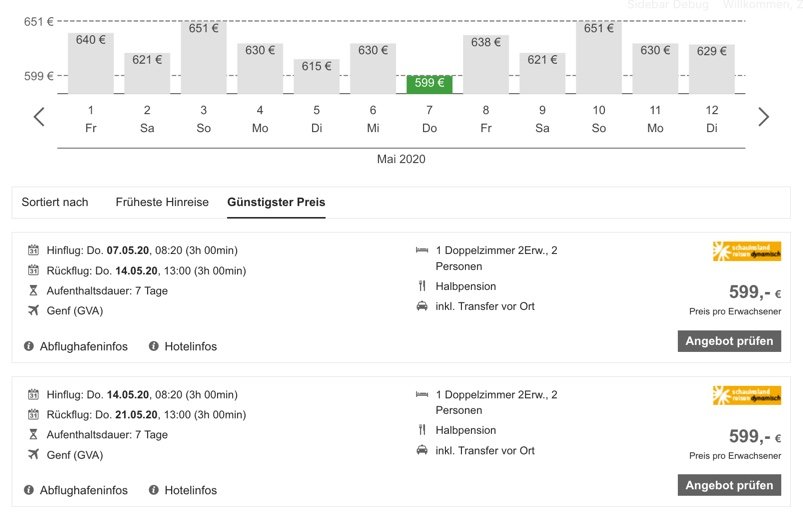This screenshot has height=514, width=803.
Task: Select the green 599 € price bar
Action: tap(429, 84)
